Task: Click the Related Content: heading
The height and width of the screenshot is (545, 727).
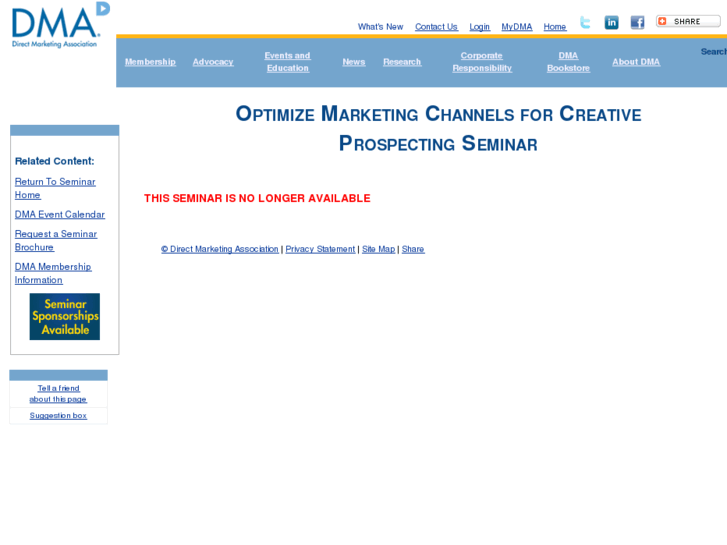Action: pos(54,161)
